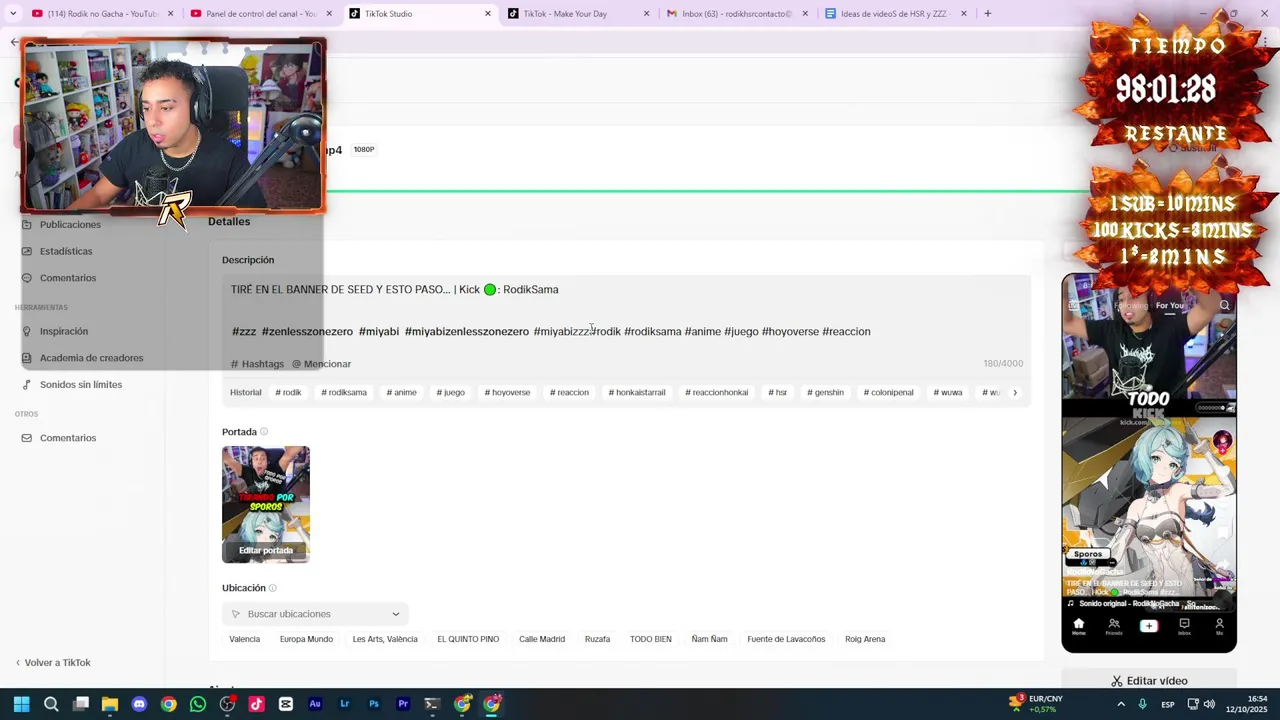1280x720 pixels.
Task: Add the # reaccionhonkai suggested hashtag
Action: click(x=717, y=393)
